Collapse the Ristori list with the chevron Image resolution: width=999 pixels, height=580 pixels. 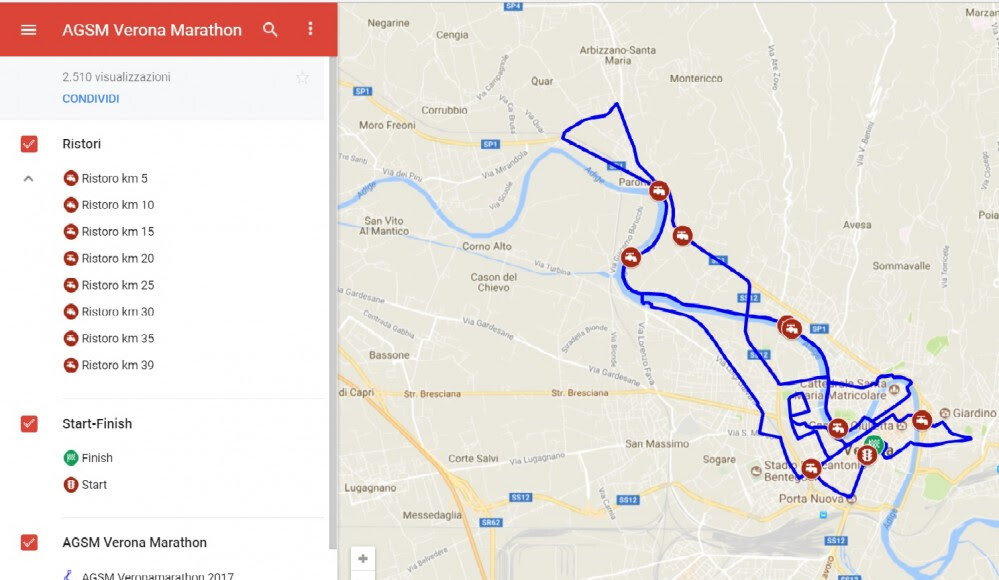[x=29, y=179]
